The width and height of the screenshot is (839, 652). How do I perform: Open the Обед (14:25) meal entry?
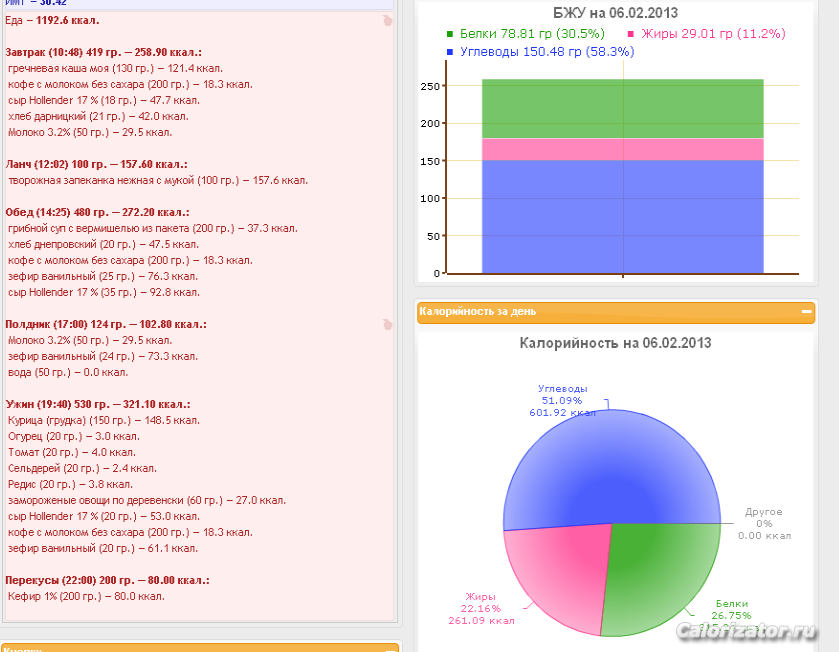coord(97,213)
